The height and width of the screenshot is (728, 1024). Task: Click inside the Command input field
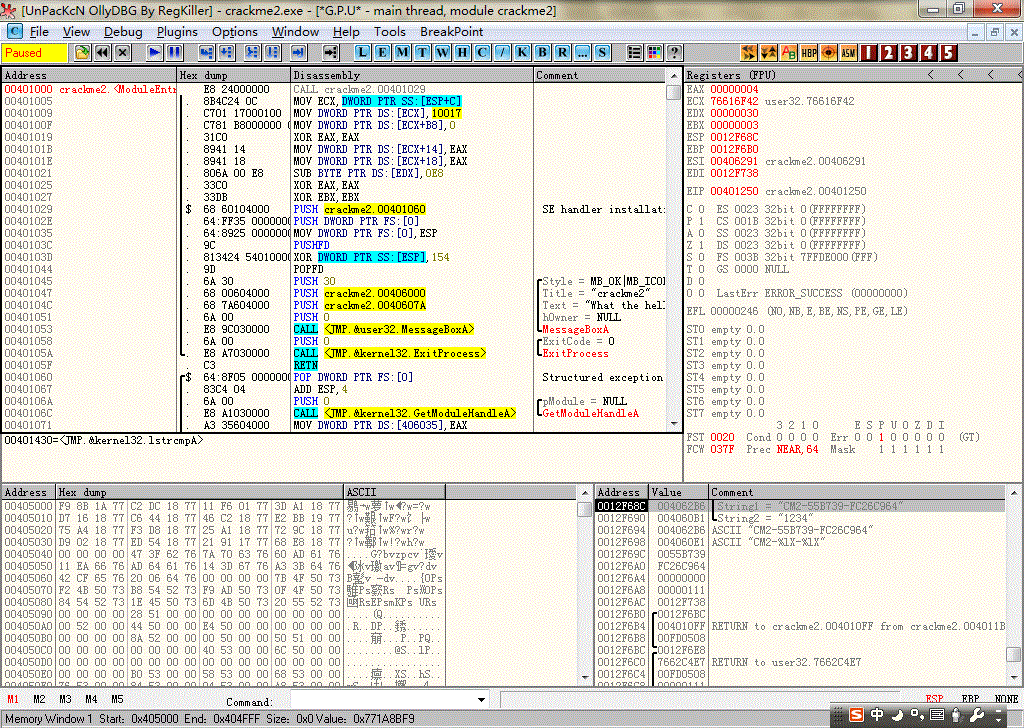pos(380,700)
